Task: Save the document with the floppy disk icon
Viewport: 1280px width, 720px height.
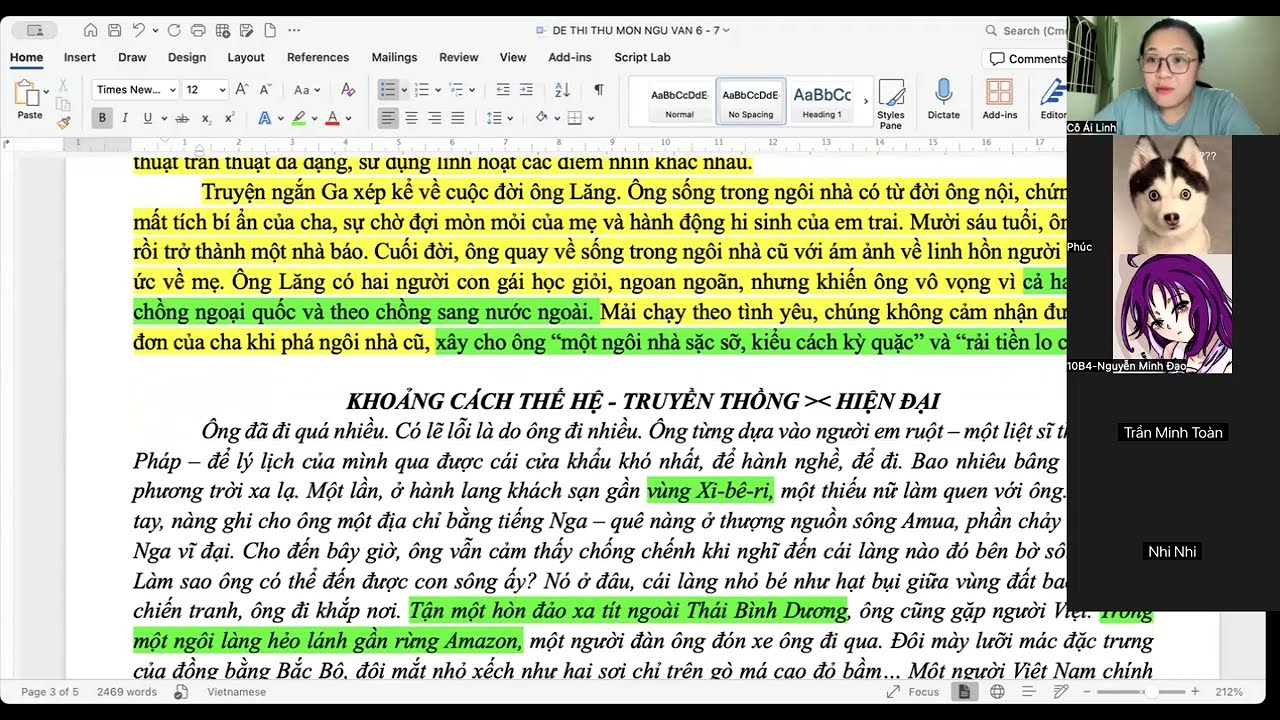Action: click(115, 30)
